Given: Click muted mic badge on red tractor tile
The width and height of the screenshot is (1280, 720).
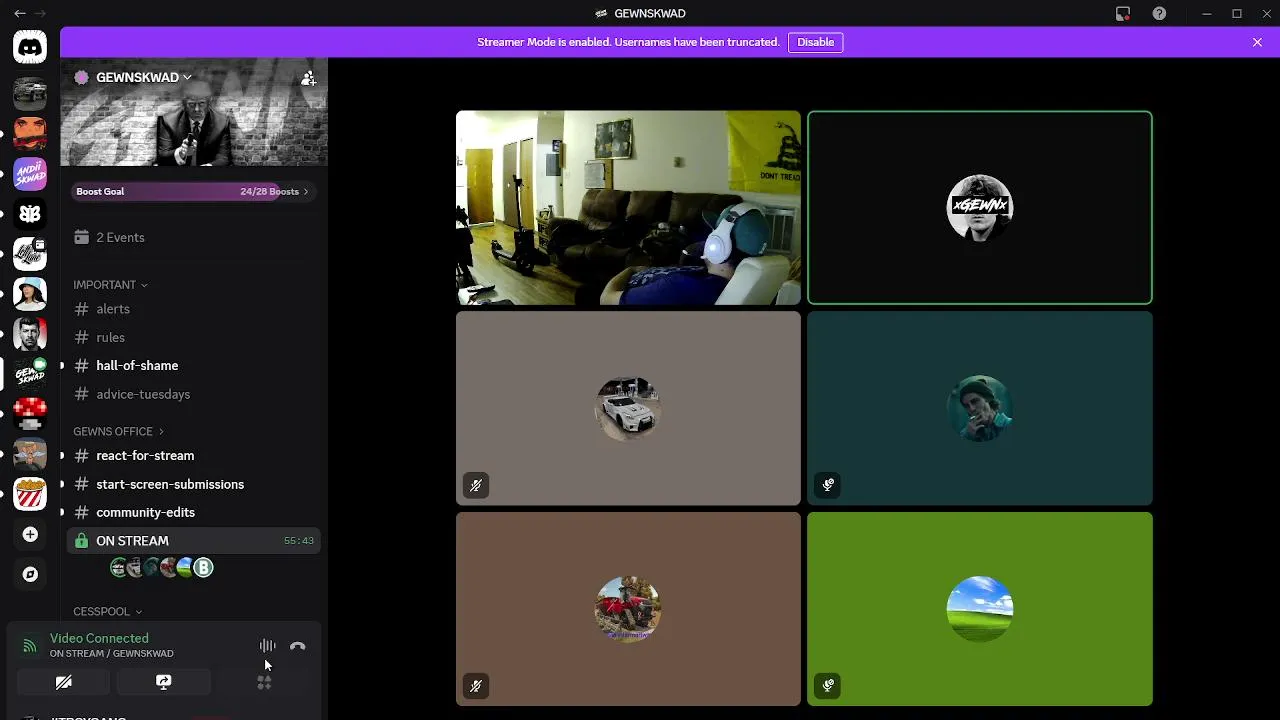Looking at the screenshot, I should pyautogui.click(x=476, y=686).
